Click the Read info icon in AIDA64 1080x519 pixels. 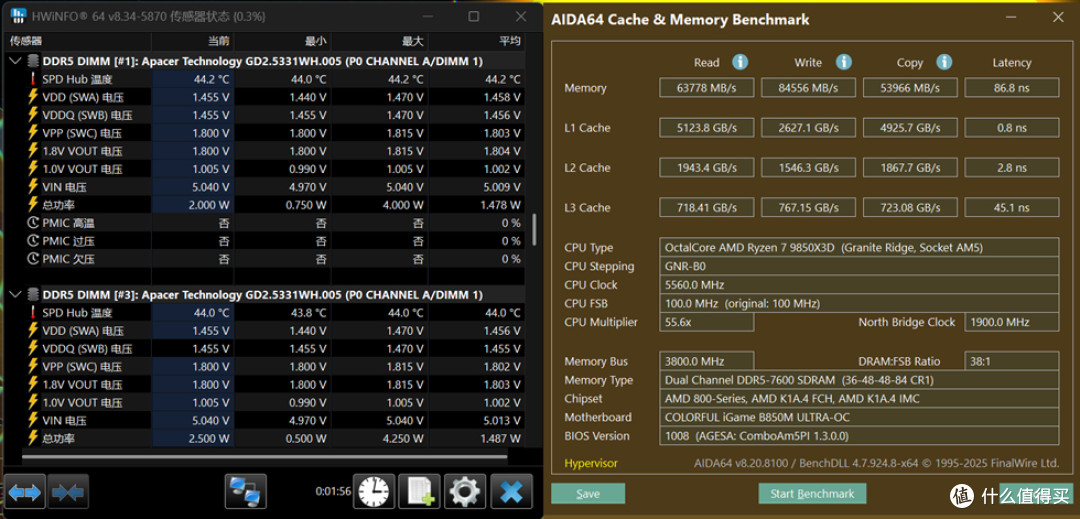pos(740,62)
